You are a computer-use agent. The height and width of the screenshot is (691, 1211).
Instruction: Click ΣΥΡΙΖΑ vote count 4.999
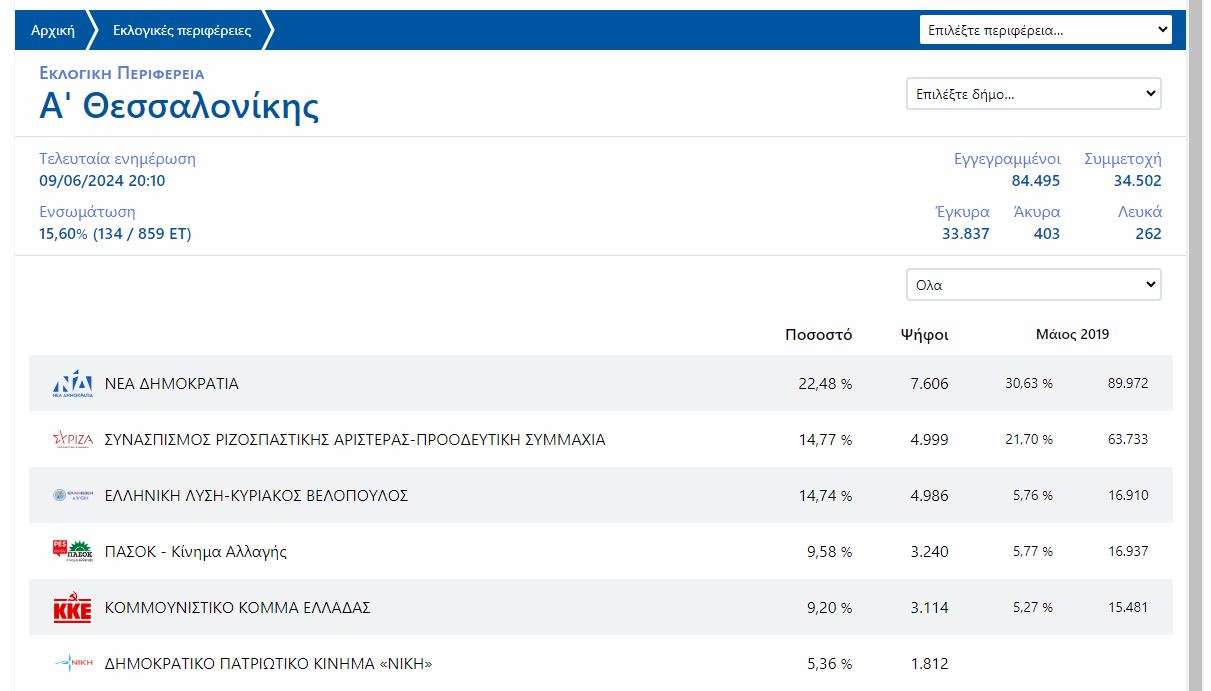tap(929, 439)
